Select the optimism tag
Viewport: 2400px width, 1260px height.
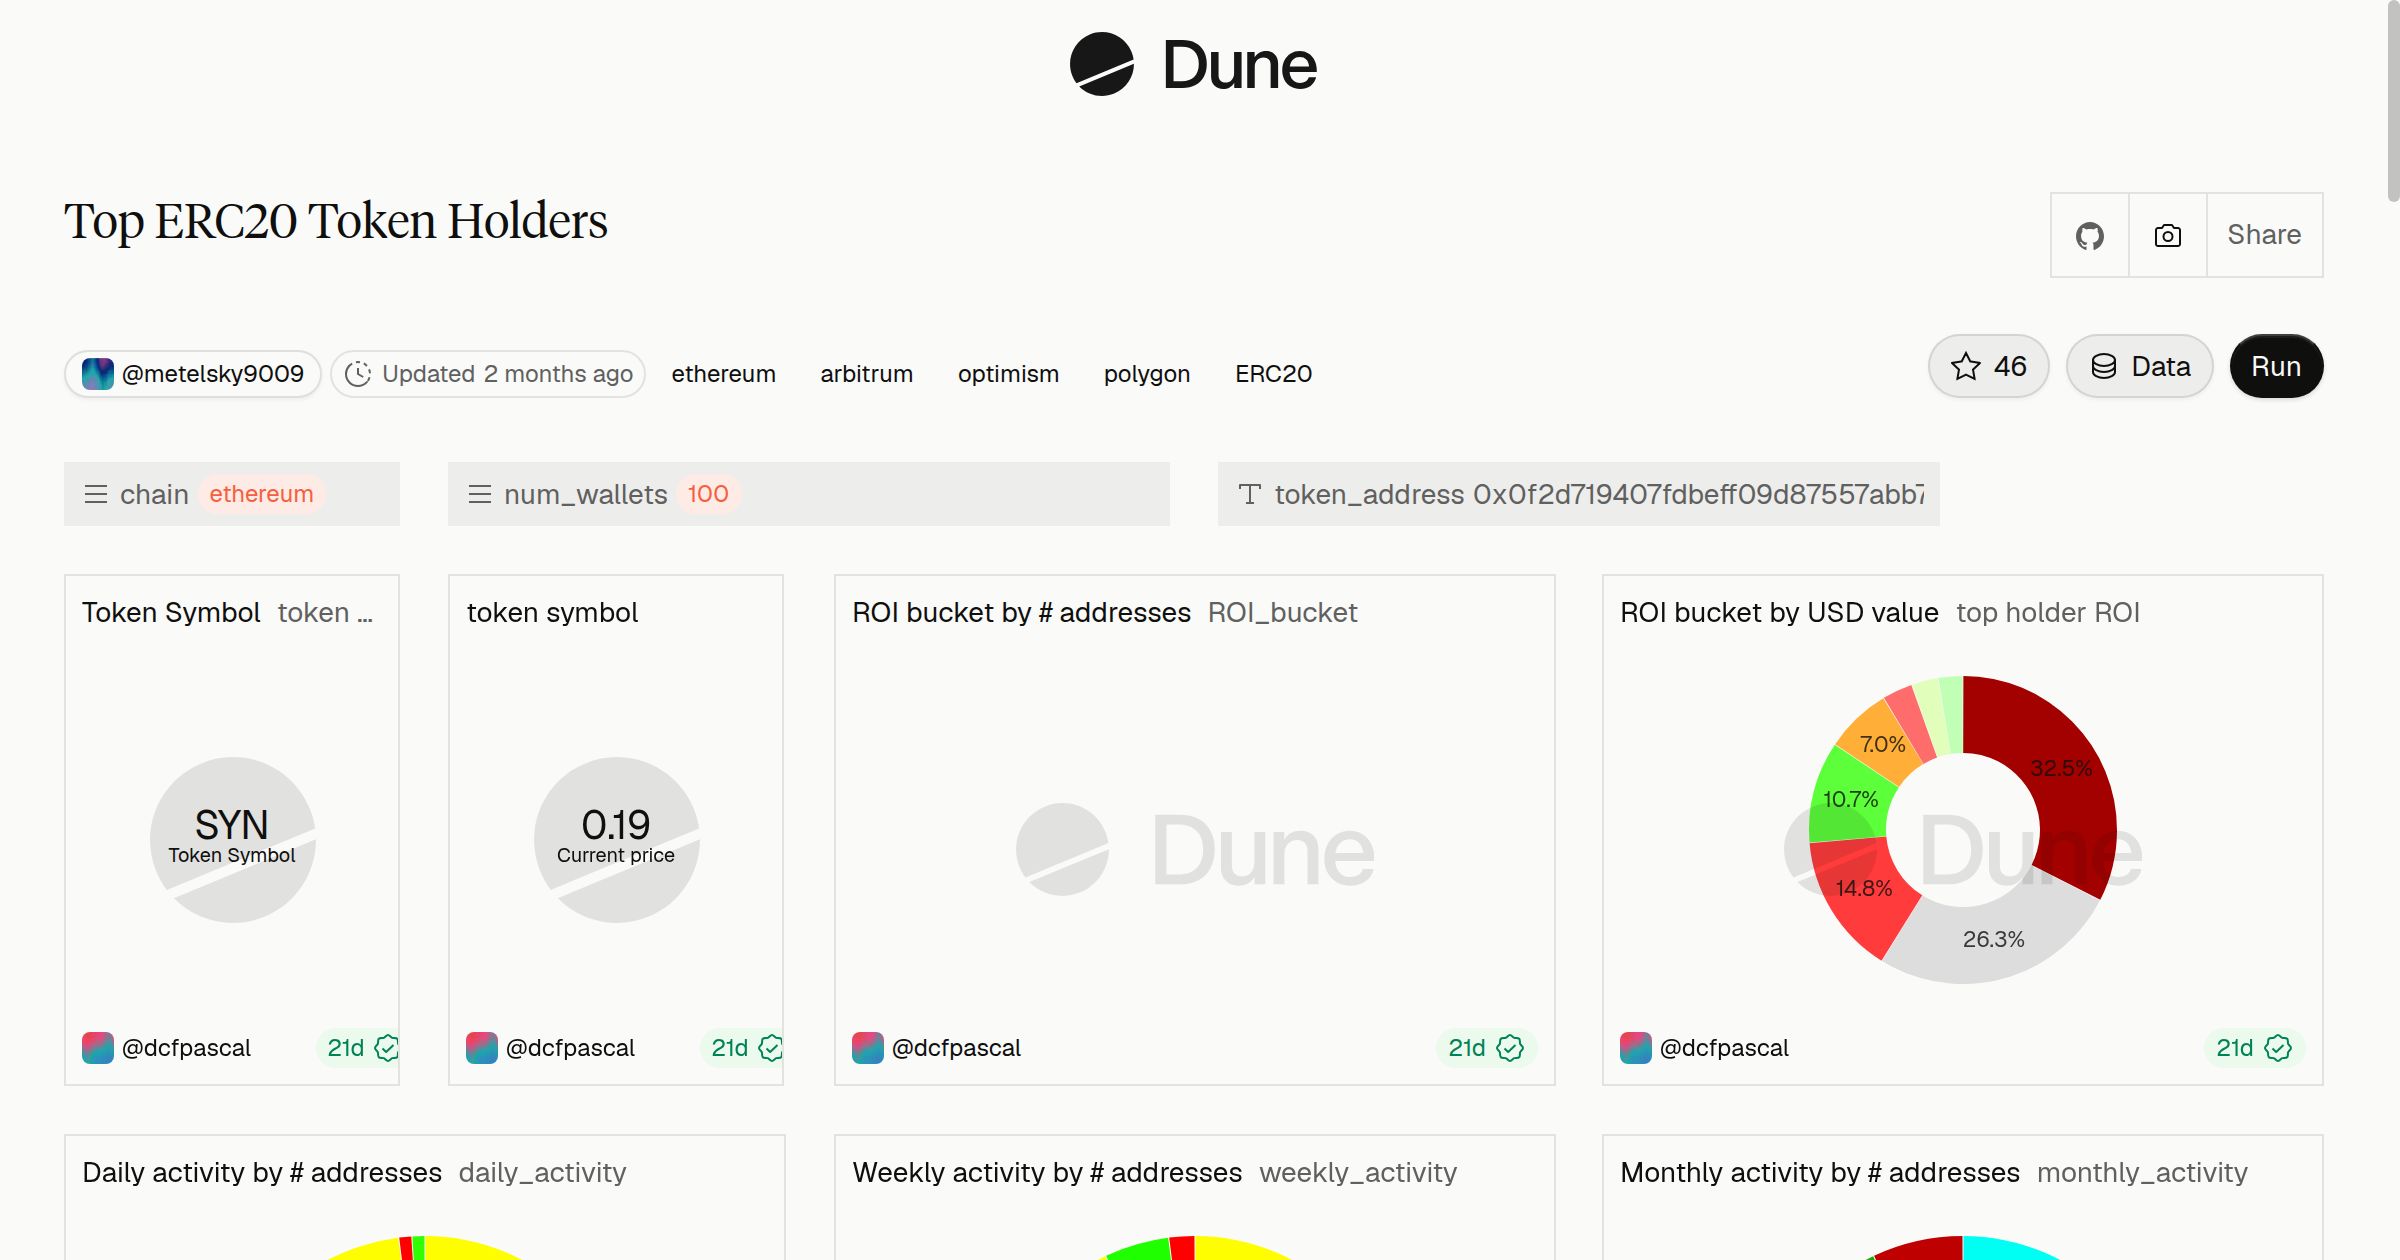click(x=1008, y=374)
